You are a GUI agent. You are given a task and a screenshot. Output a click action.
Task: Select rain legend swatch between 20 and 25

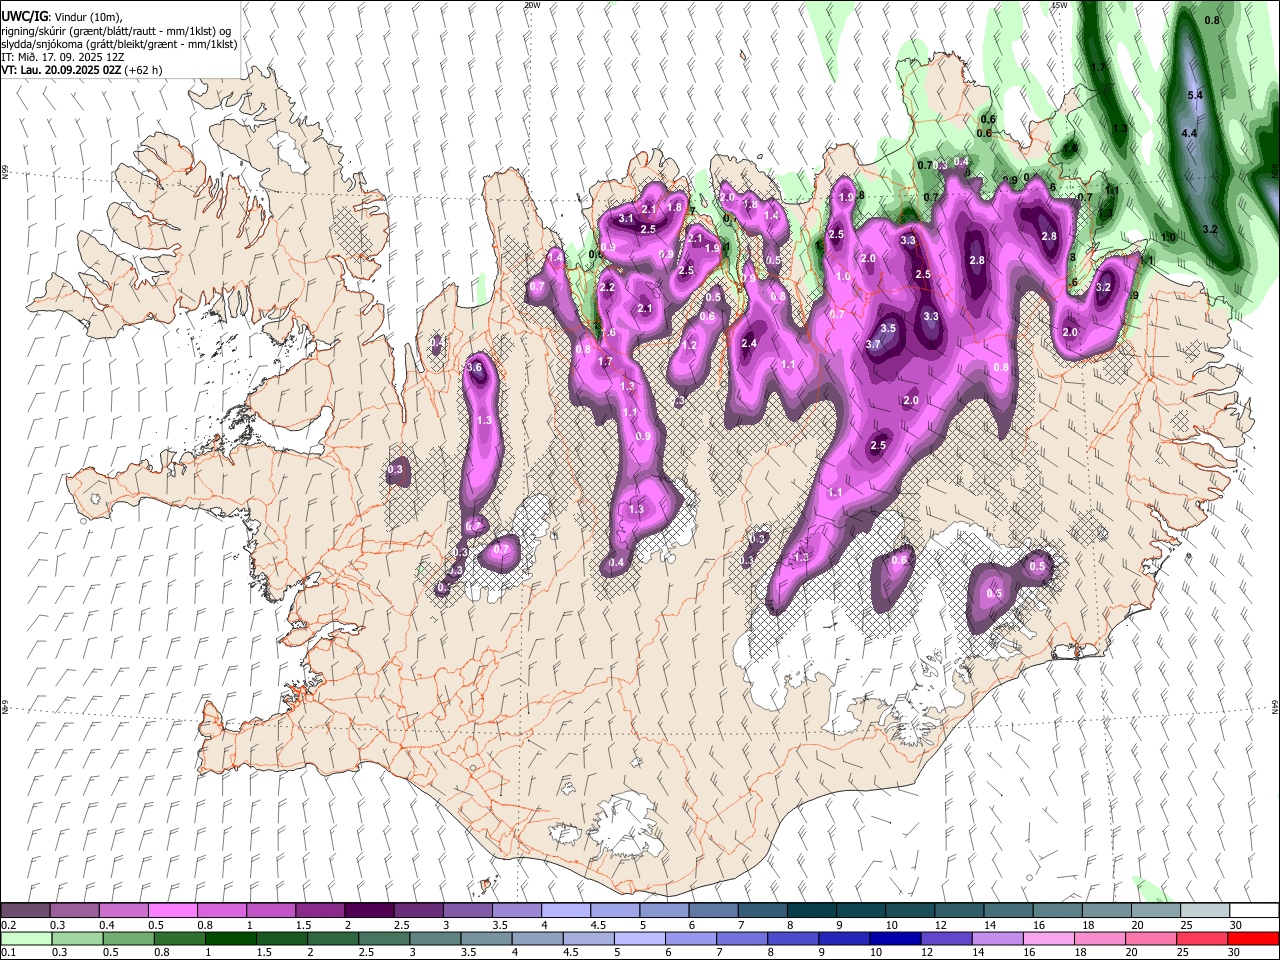click(x=1152, y=938)
